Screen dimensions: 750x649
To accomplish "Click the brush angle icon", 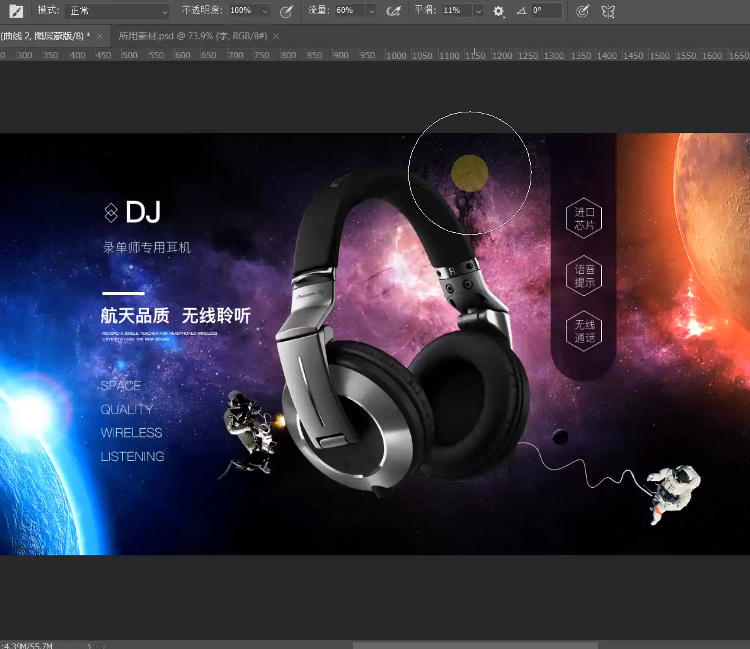I will (x=521, y=11).
